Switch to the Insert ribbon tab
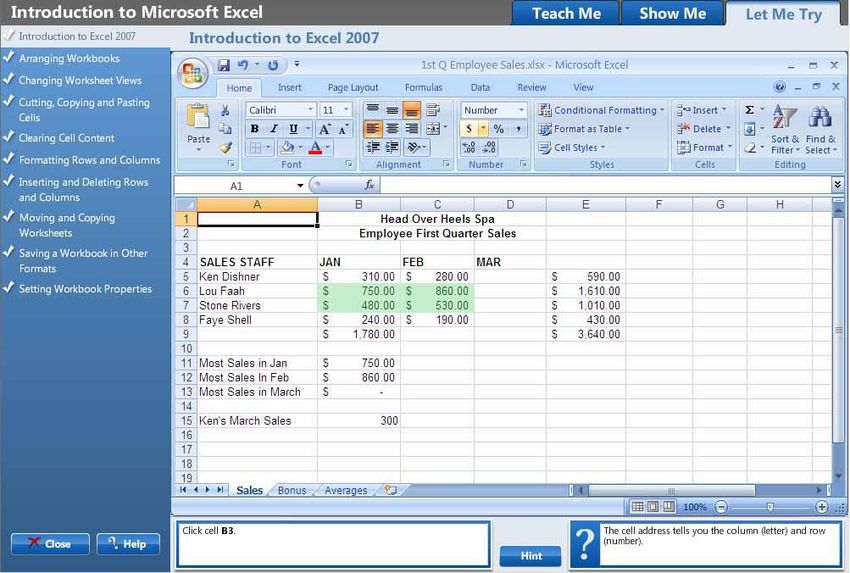Screen dimensions: 850x573 point(289,87)
